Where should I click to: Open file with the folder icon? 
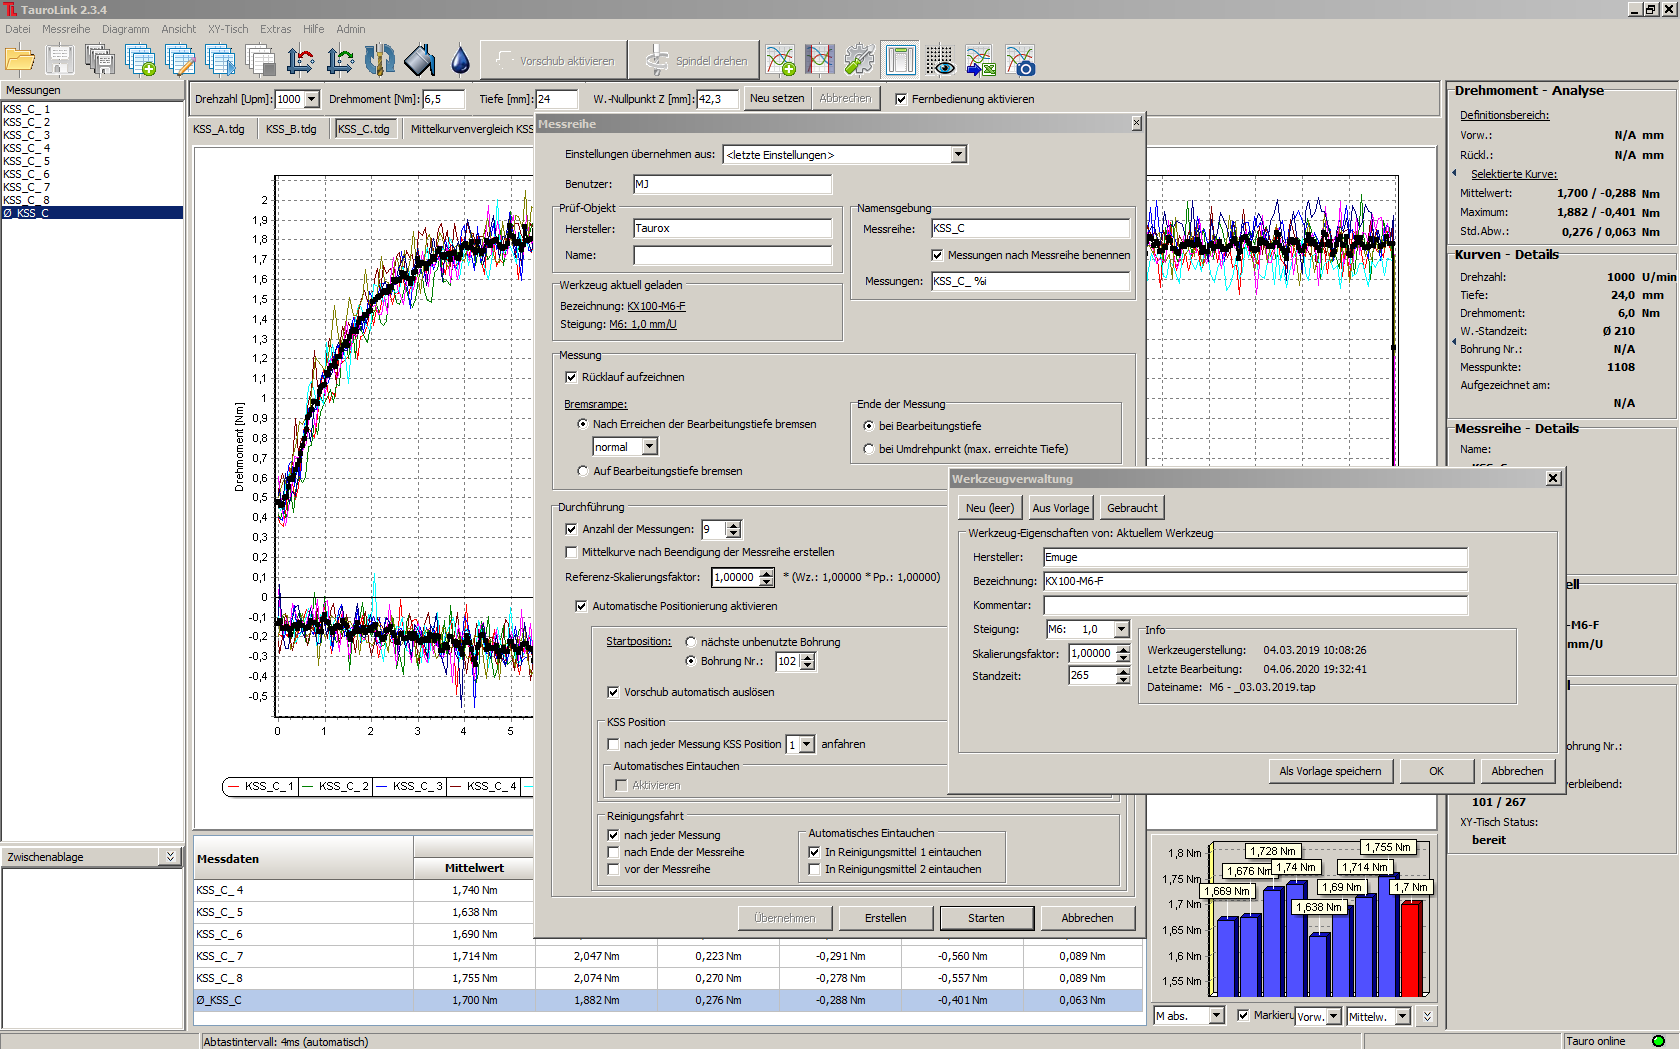[20, 60]
